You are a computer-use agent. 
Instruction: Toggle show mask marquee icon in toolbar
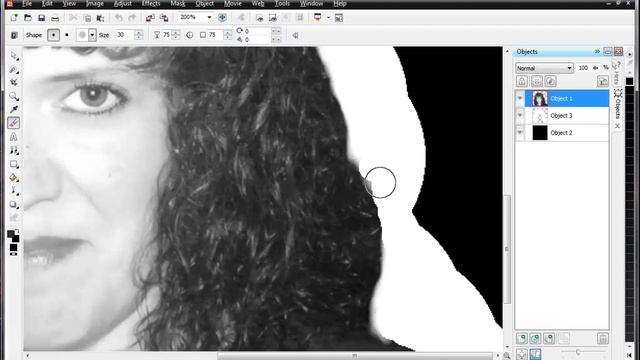click(x=273, y=18)
